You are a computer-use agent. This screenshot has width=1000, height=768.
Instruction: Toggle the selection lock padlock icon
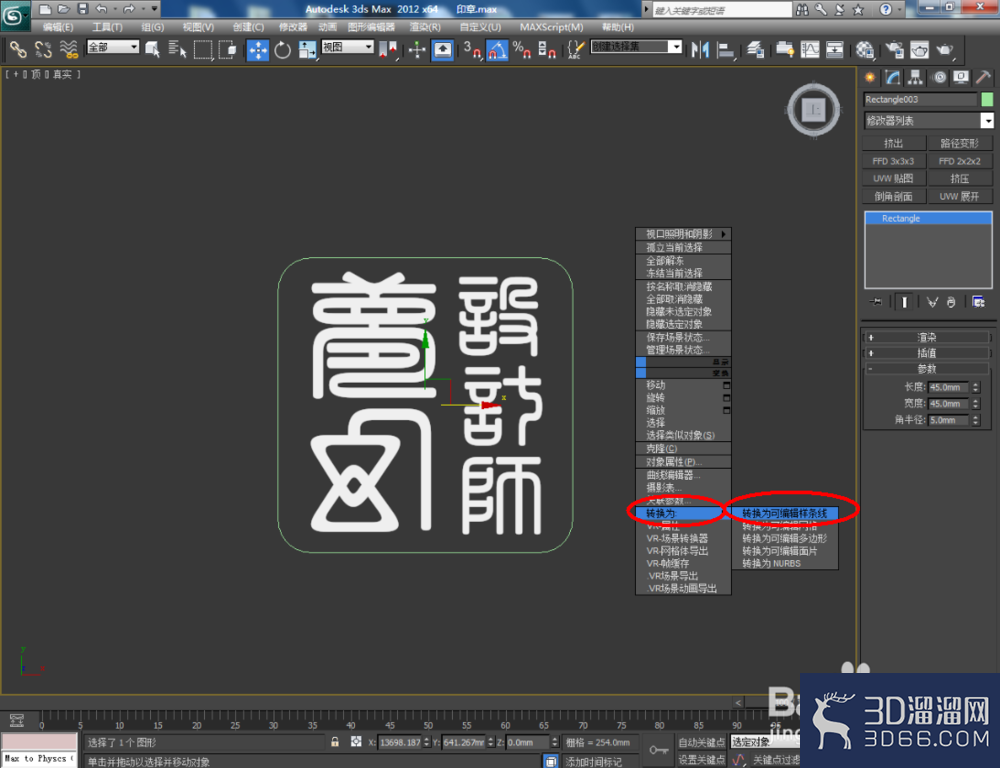[x=335, y=742]
